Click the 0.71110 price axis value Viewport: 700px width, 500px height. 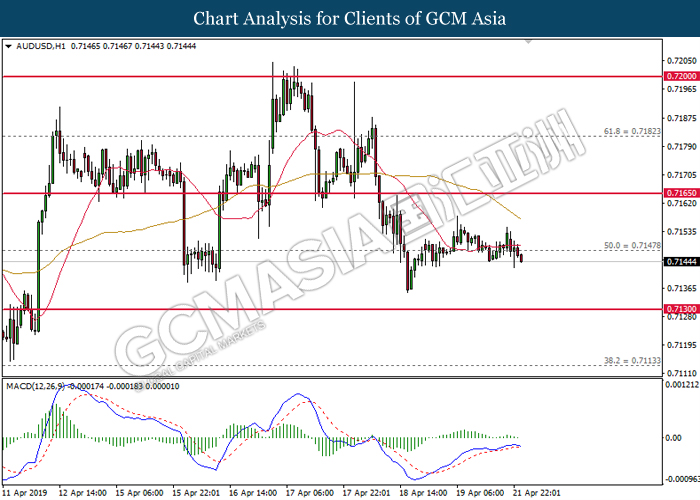click(681, 373)
